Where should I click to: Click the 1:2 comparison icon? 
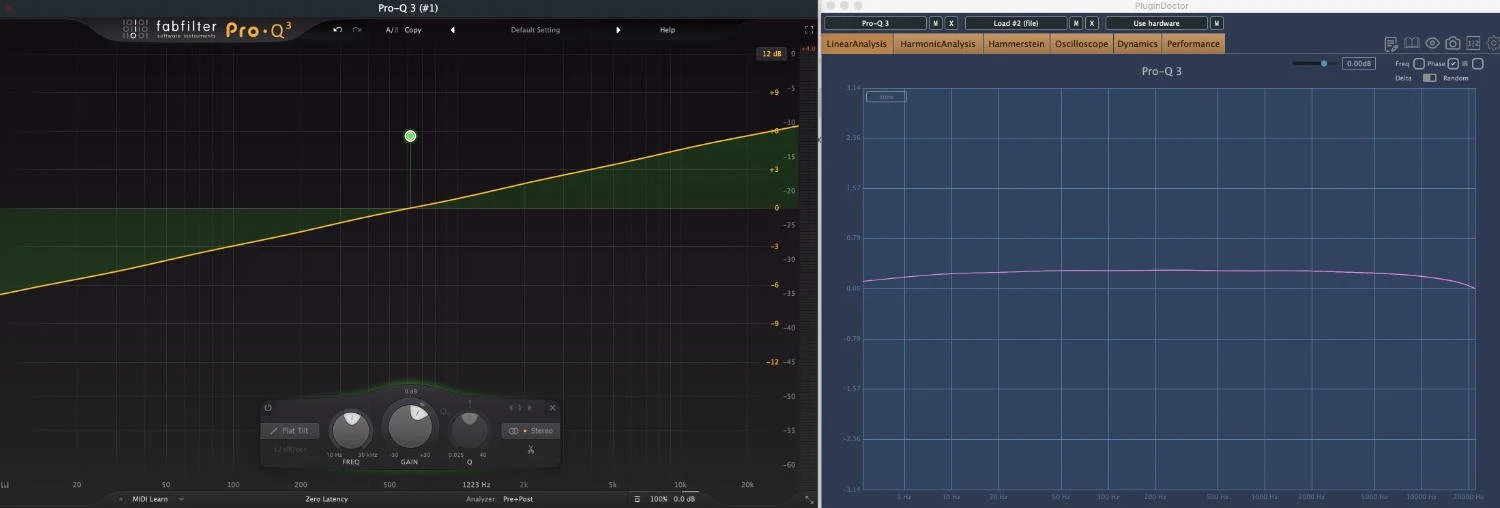click(1473, 43)
